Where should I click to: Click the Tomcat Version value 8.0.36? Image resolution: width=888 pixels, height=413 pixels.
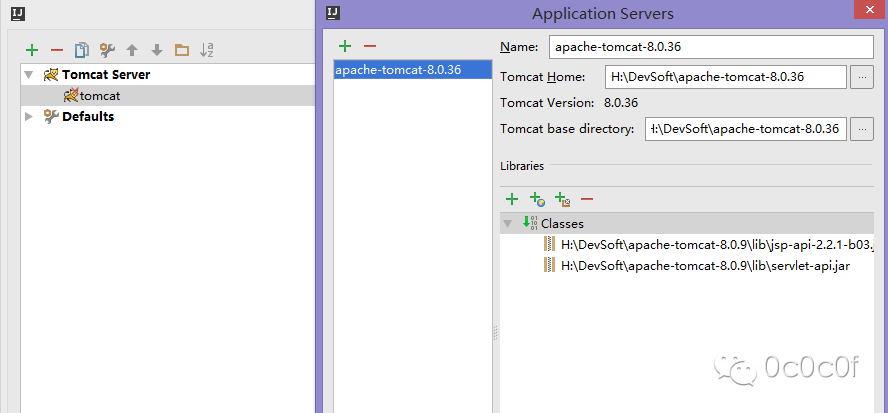coord(621,103)
